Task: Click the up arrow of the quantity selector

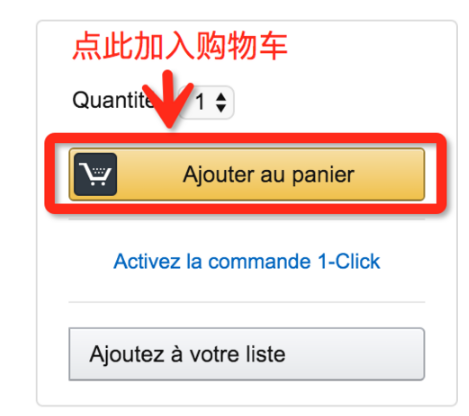Action: pos(221,97)
